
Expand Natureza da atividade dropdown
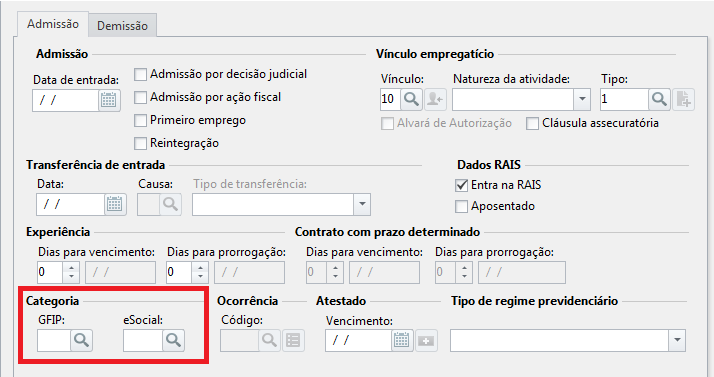pos(581,99)
